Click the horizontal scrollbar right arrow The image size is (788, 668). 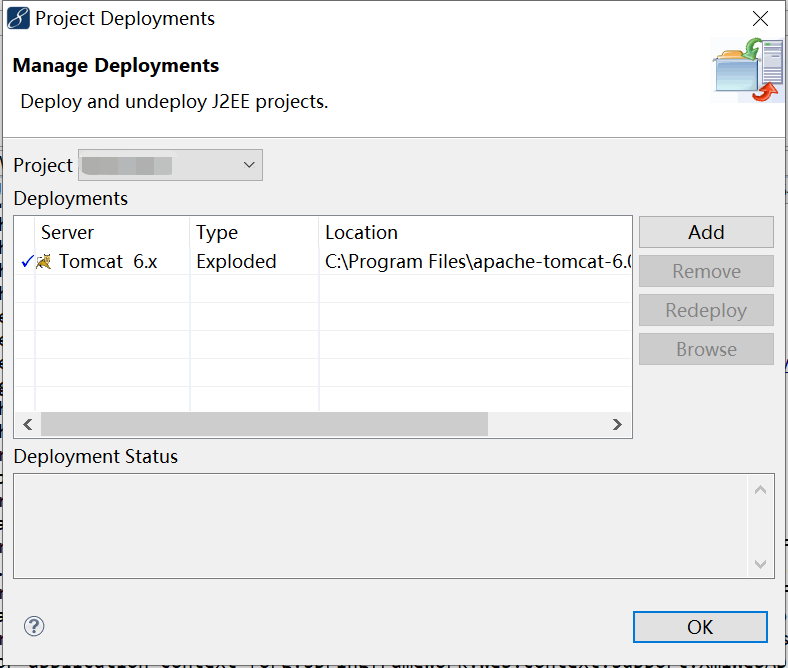click(x=617, y=425)
